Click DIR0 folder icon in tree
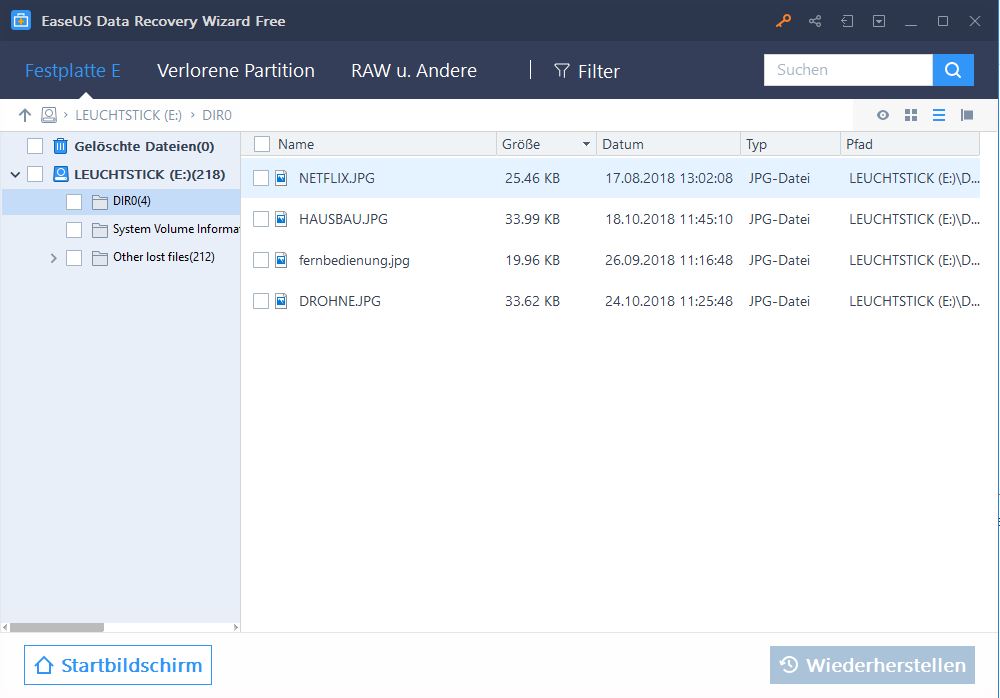The width and height of the screenshot is (1000, 698). pos(99,202)
